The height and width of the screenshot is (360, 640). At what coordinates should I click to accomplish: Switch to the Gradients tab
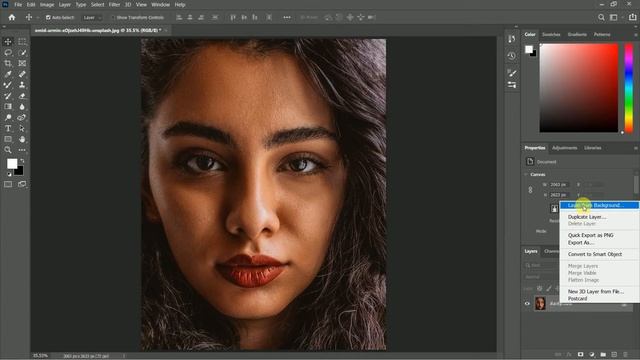577,35
